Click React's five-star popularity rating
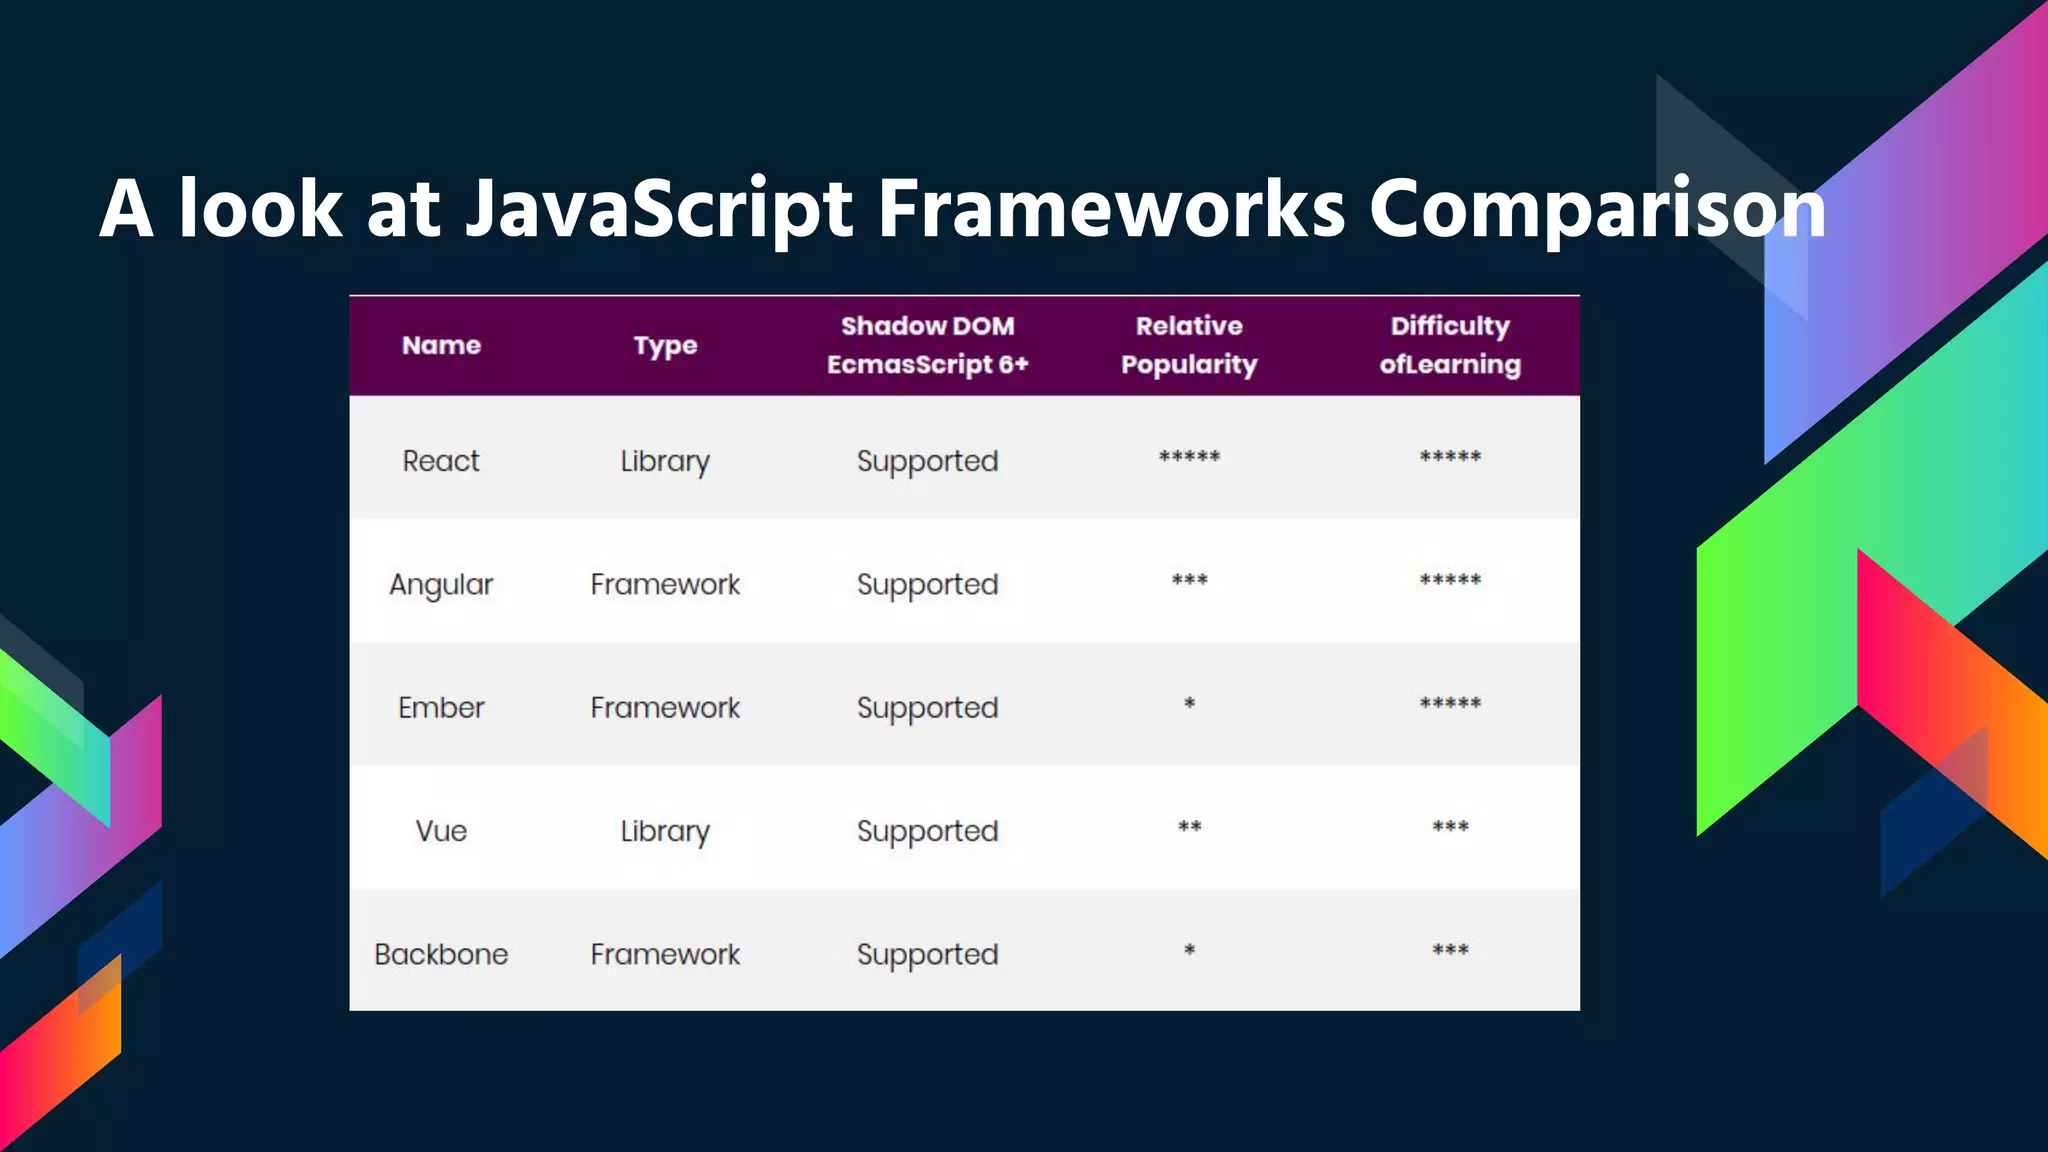 coord(1189,458)
